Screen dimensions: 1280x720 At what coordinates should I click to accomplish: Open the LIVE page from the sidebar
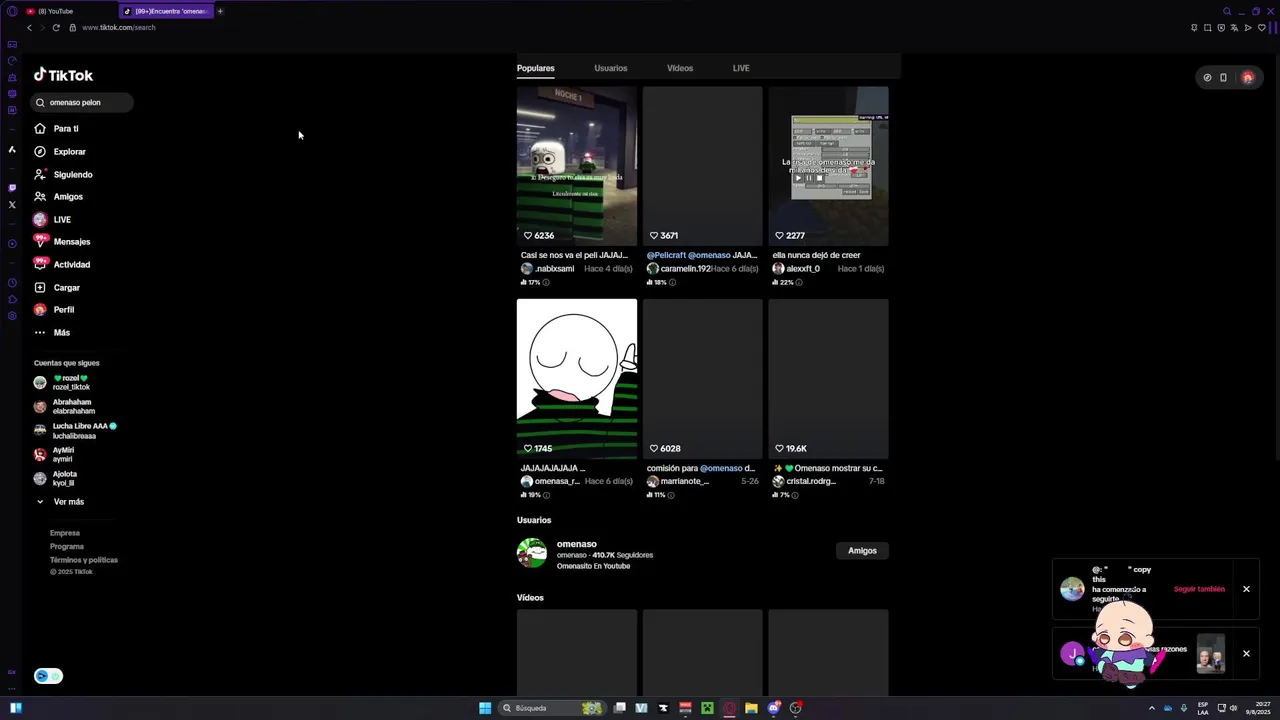click(x=52, y=219)
